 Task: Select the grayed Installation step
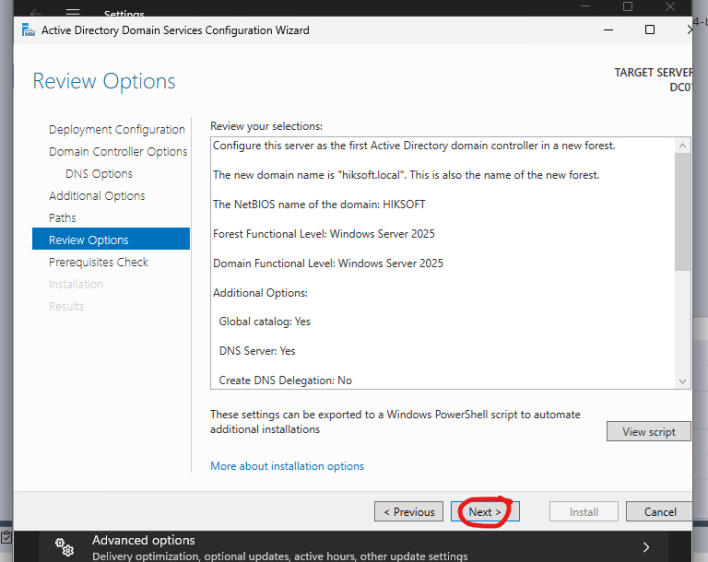pos(76,284)
